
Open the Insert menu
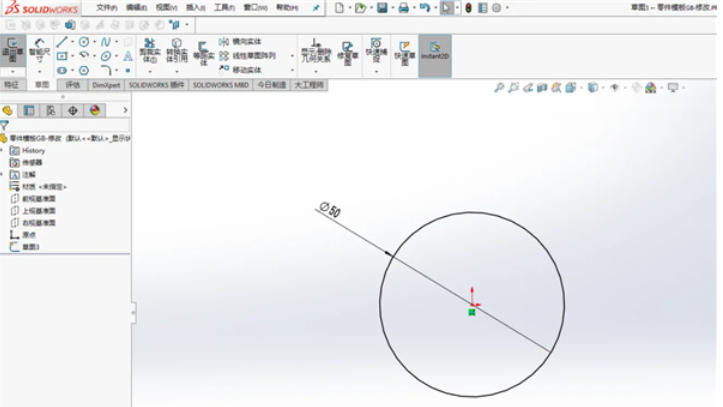[x=194, y=7]
